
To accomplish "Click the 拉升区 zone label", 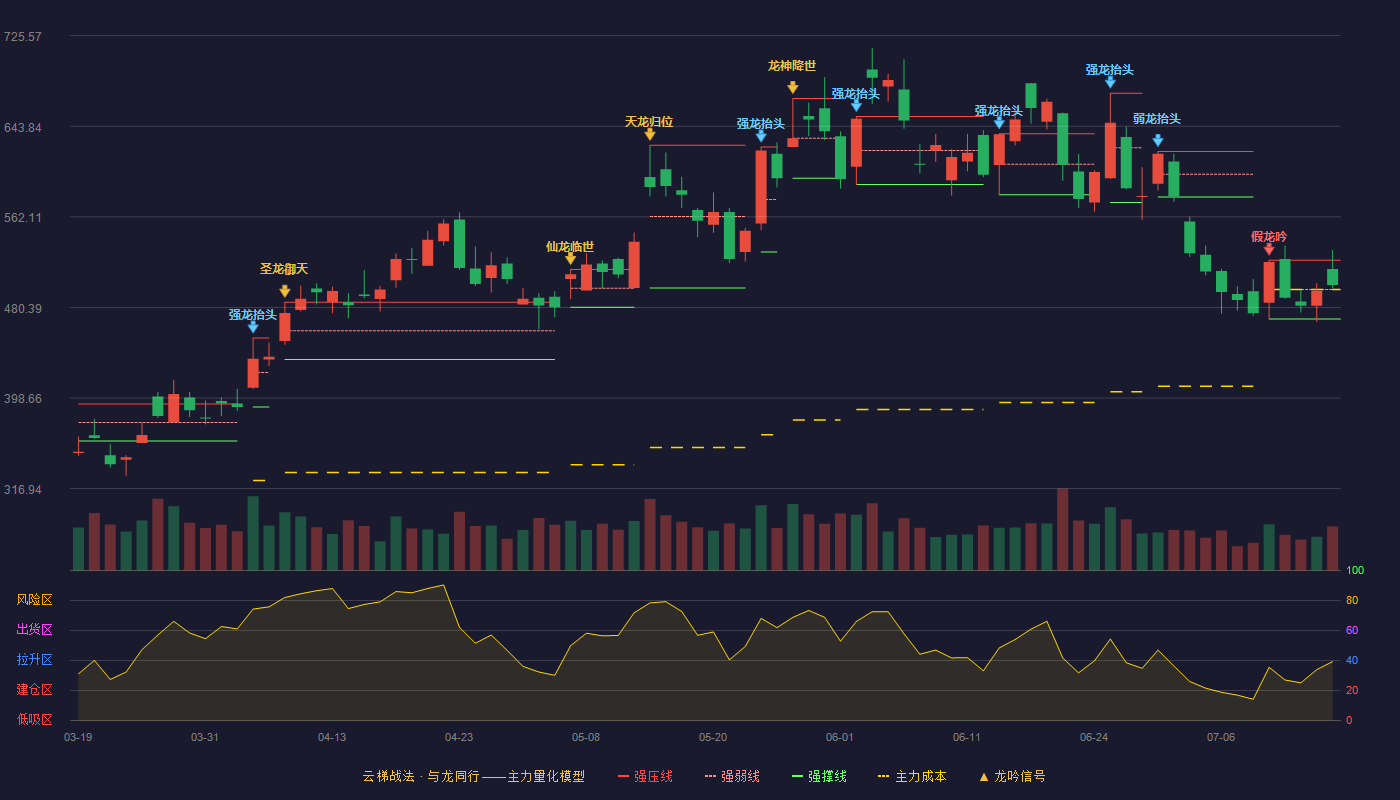I will [35, 660].
